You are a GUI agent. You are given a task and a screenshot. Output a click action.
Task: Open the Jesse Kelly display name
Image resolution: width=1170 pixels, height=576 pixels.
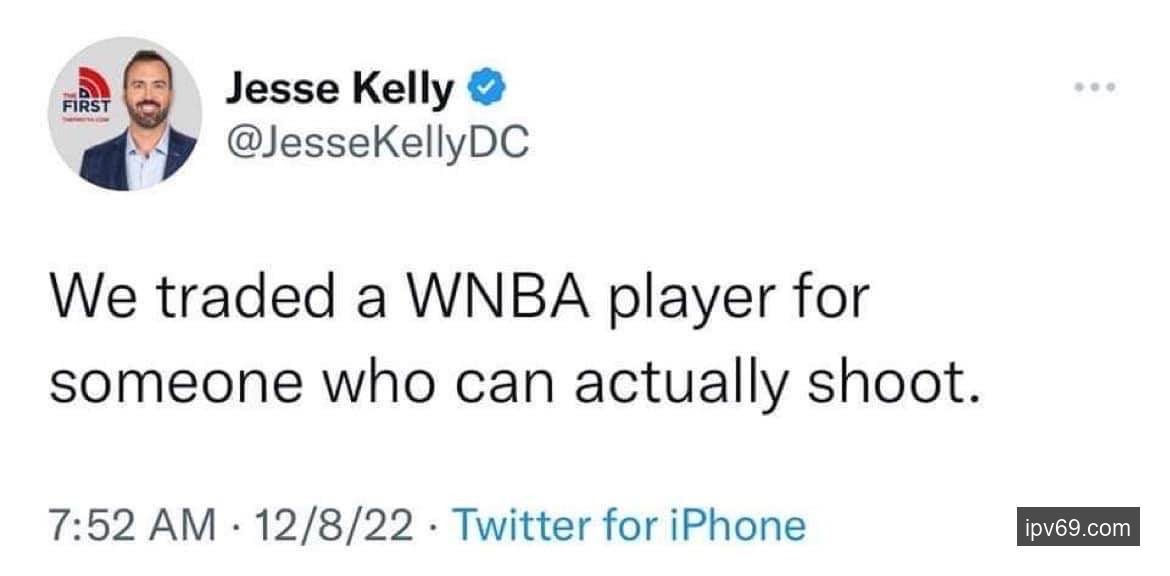(339, 91)
